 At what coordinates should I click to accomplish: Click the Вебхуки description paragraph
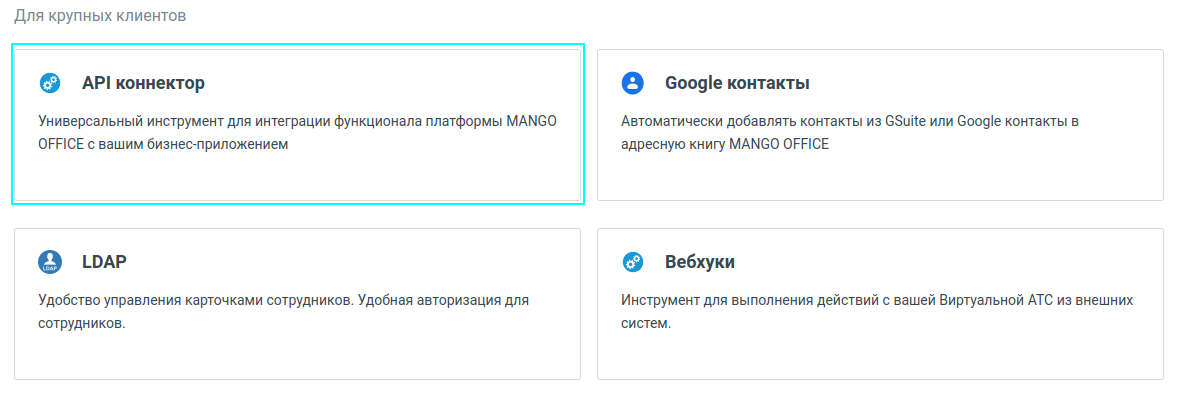[877, 312]
